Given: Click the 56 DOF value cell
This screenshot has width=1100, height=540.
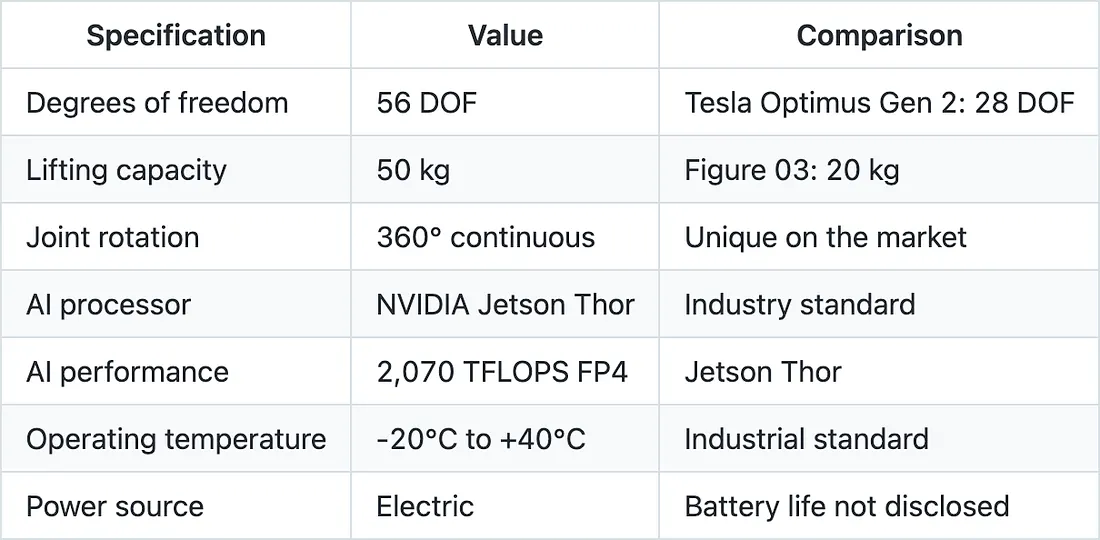Looking at the screenshot, I should click(x=427, y=103).
